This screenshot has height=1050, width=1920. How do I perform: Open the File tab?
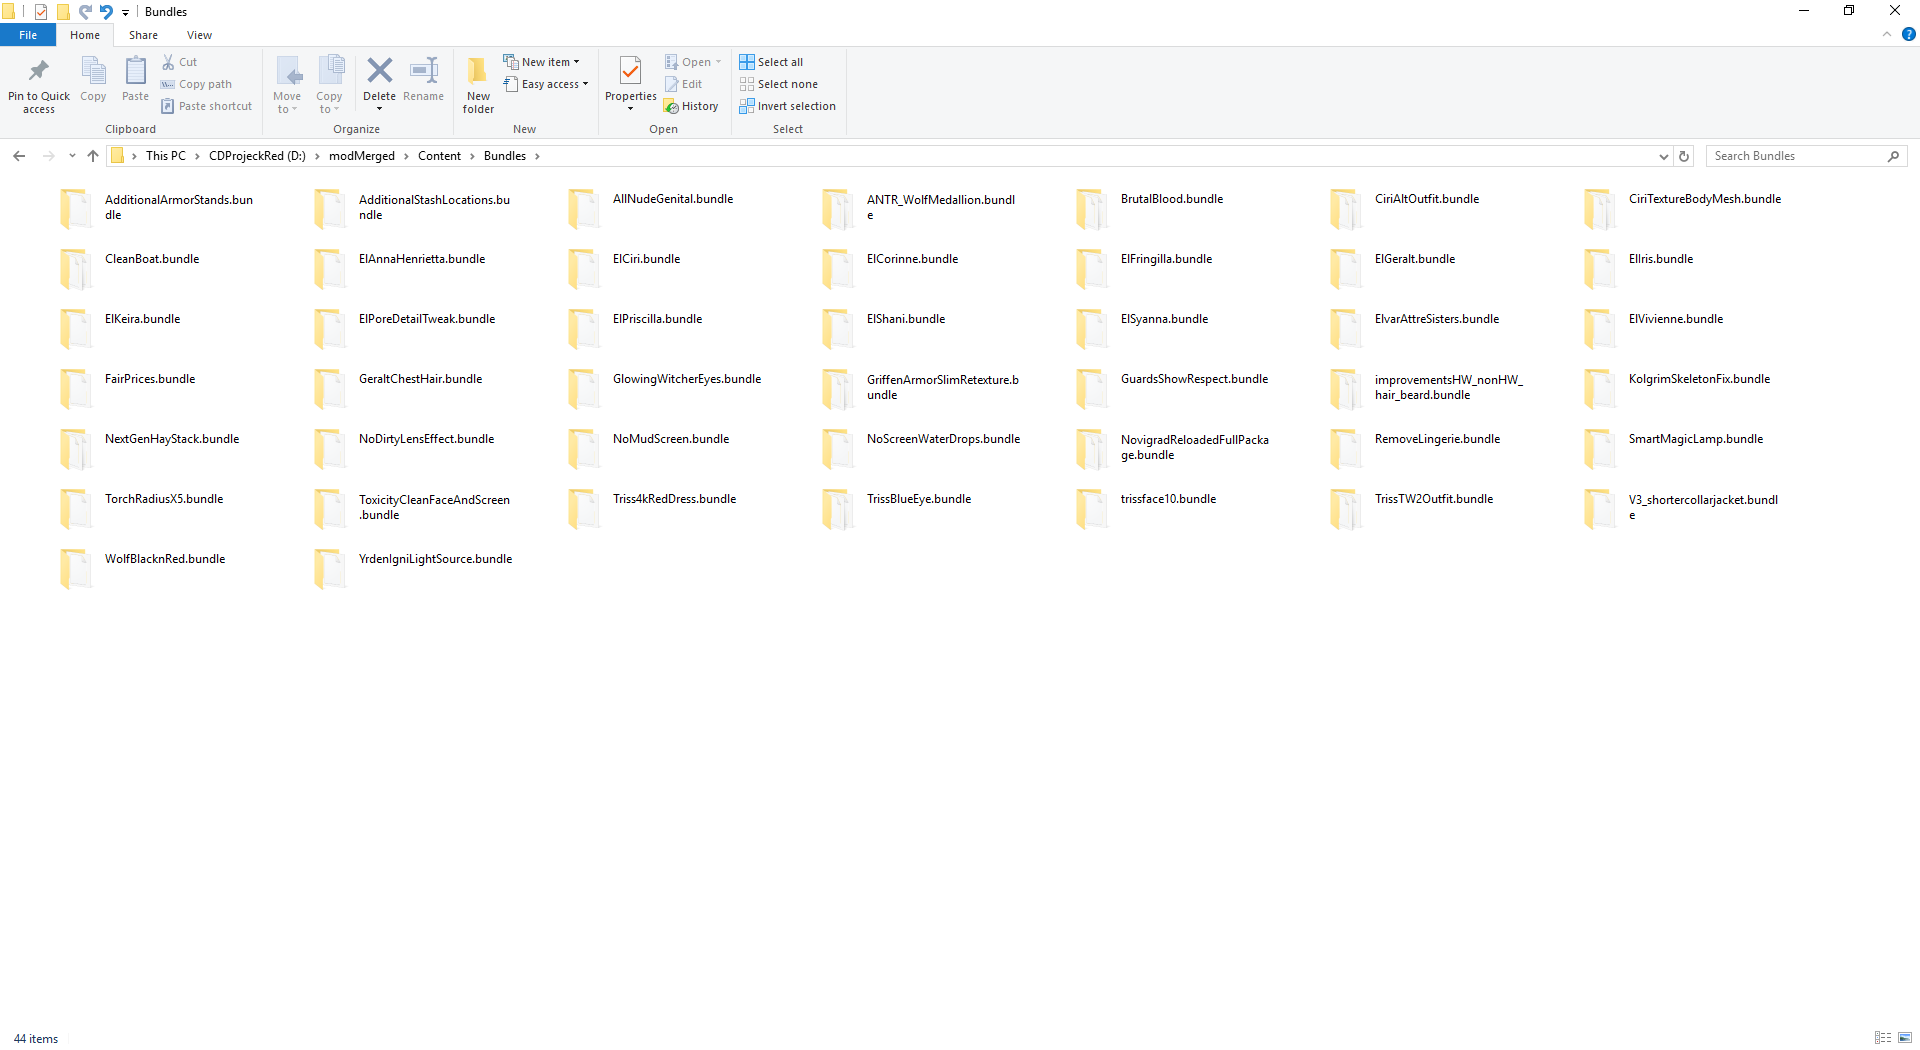(x=28, y=35)
